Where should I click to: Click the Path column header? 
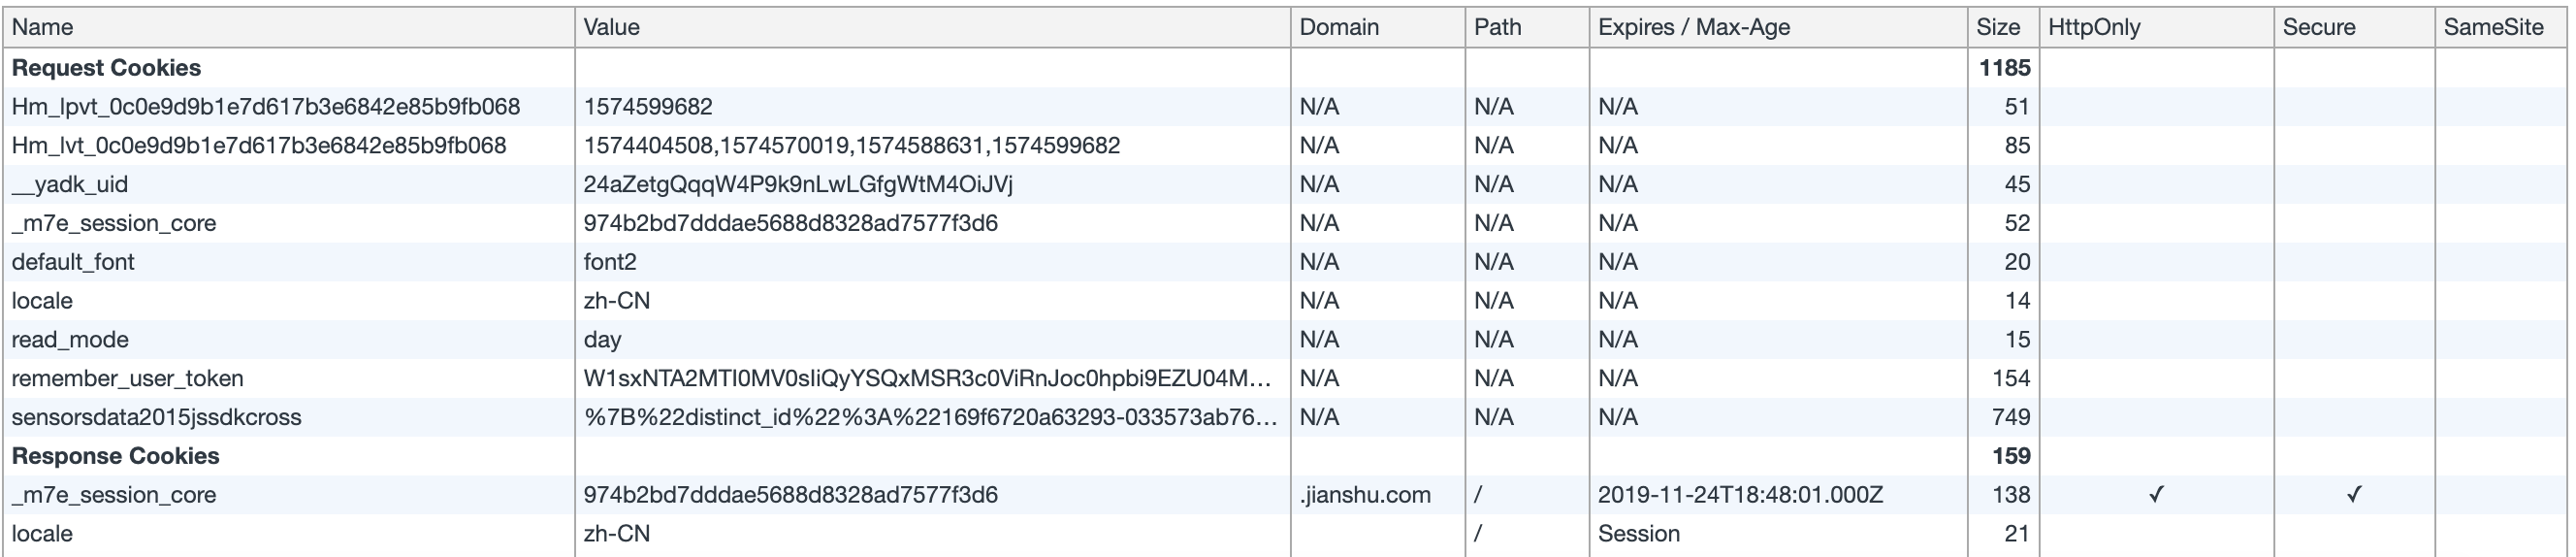(x=1497, y=27)
